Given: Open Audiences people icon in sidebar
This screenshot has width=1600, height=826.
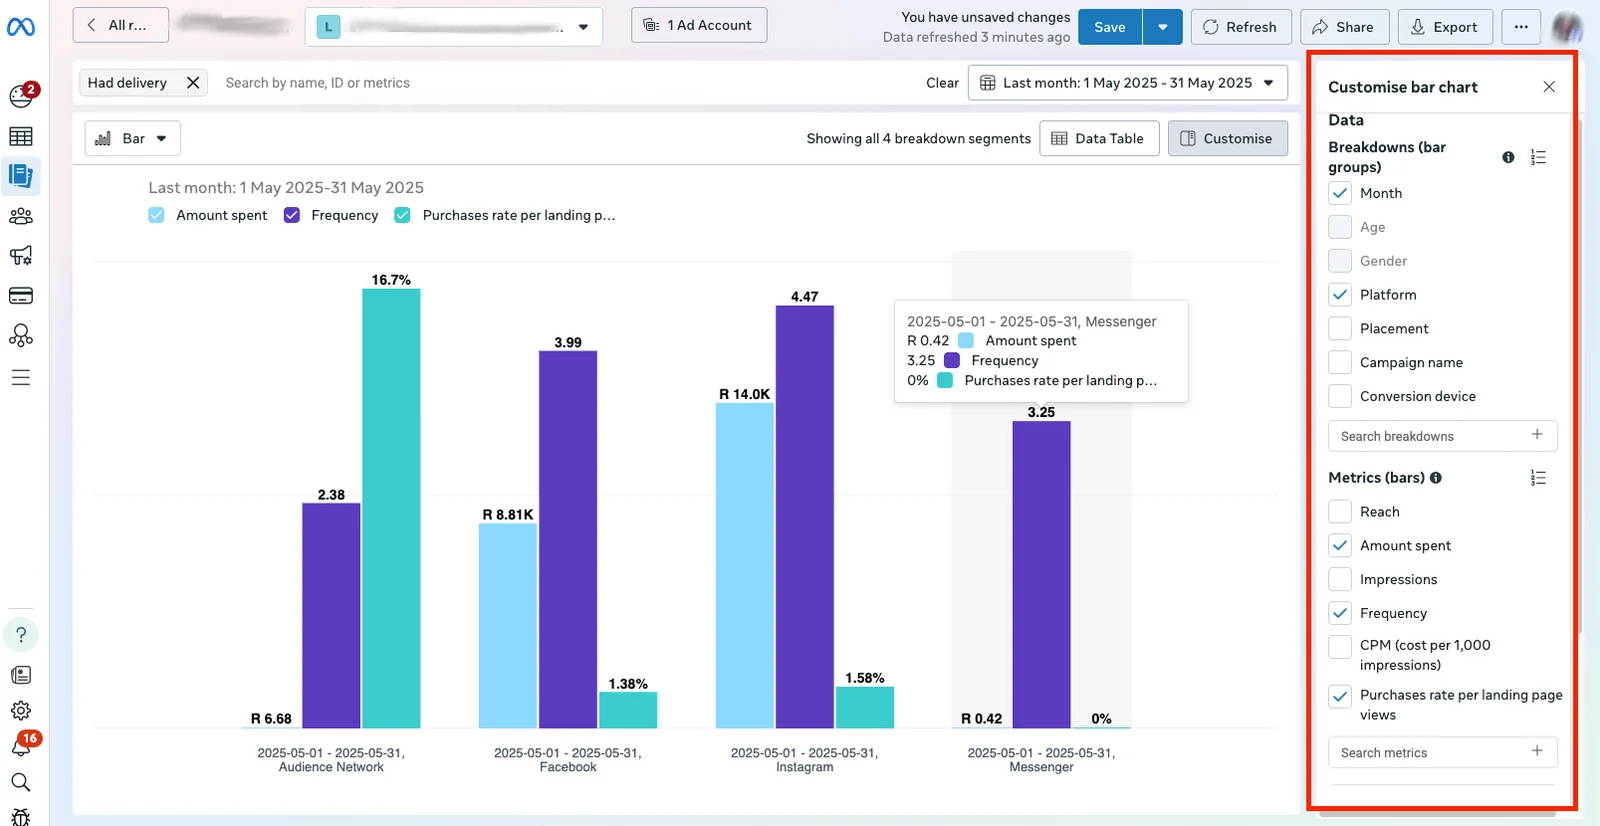Looking at the screenshot, I should [x=21, y=216].
